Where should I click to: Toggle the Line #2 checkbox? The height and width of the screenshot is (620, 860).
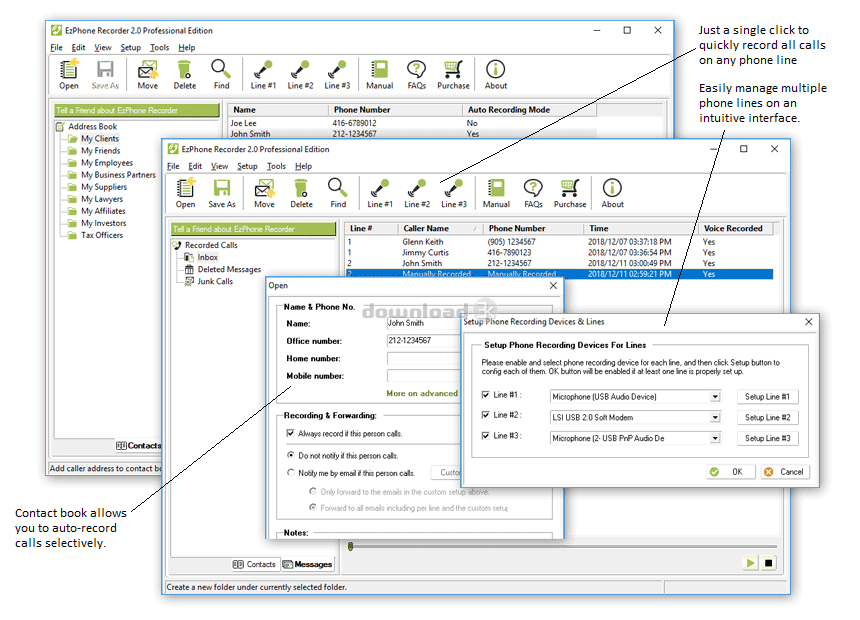pyautogui.click(x=485, y=415)
